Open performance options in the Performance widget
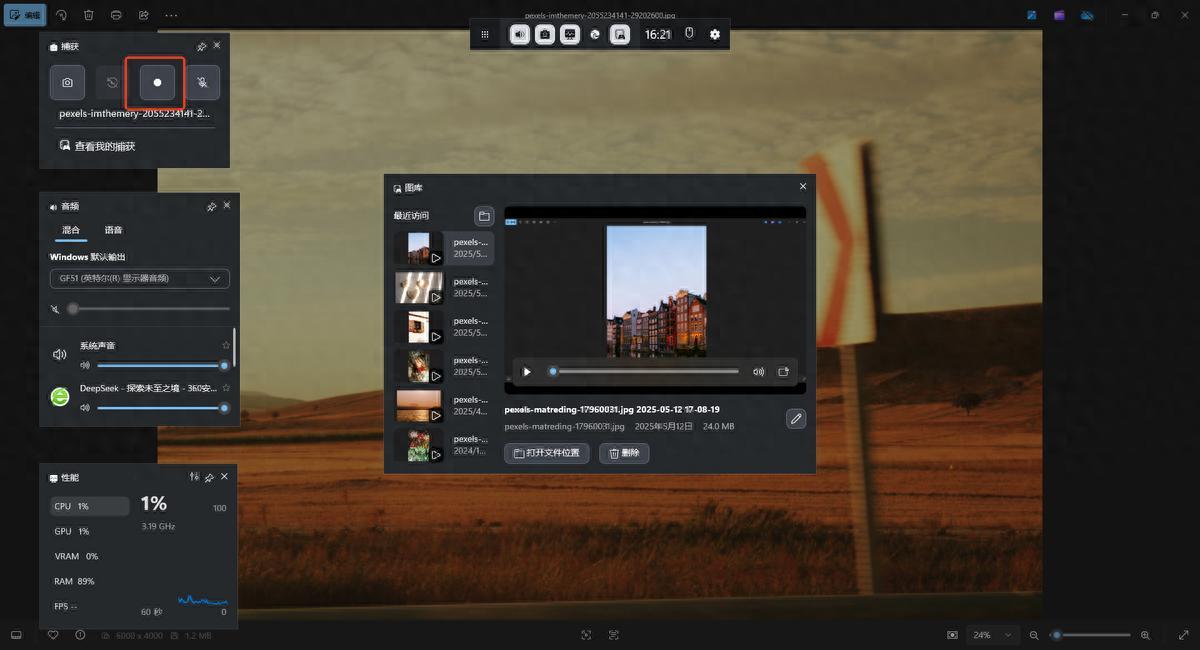The height and width of the screenshot is (650, 1200). pyautogui.click(x=194, y=477)
